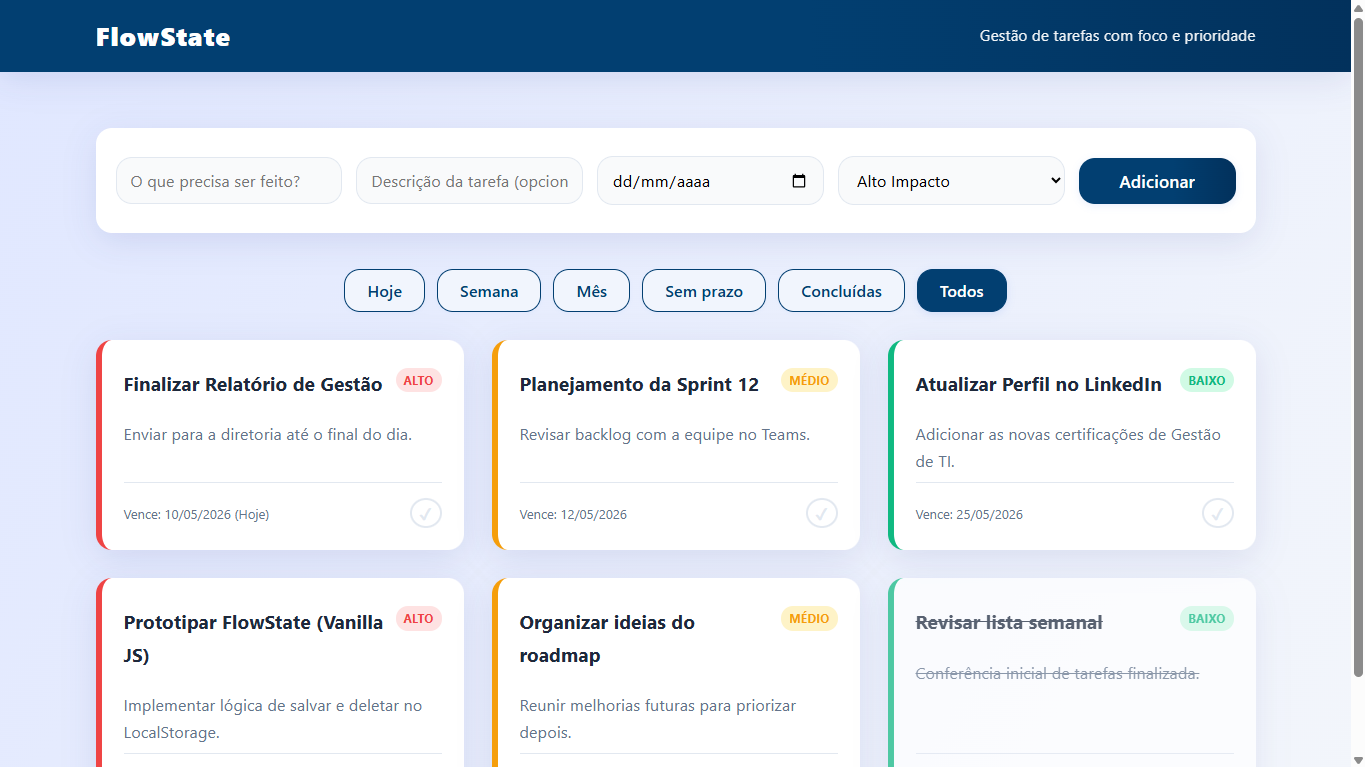Open the Alto Impacto priority dropdown
The height and width of the screenshot is (767, 1365).
[951, 181]
